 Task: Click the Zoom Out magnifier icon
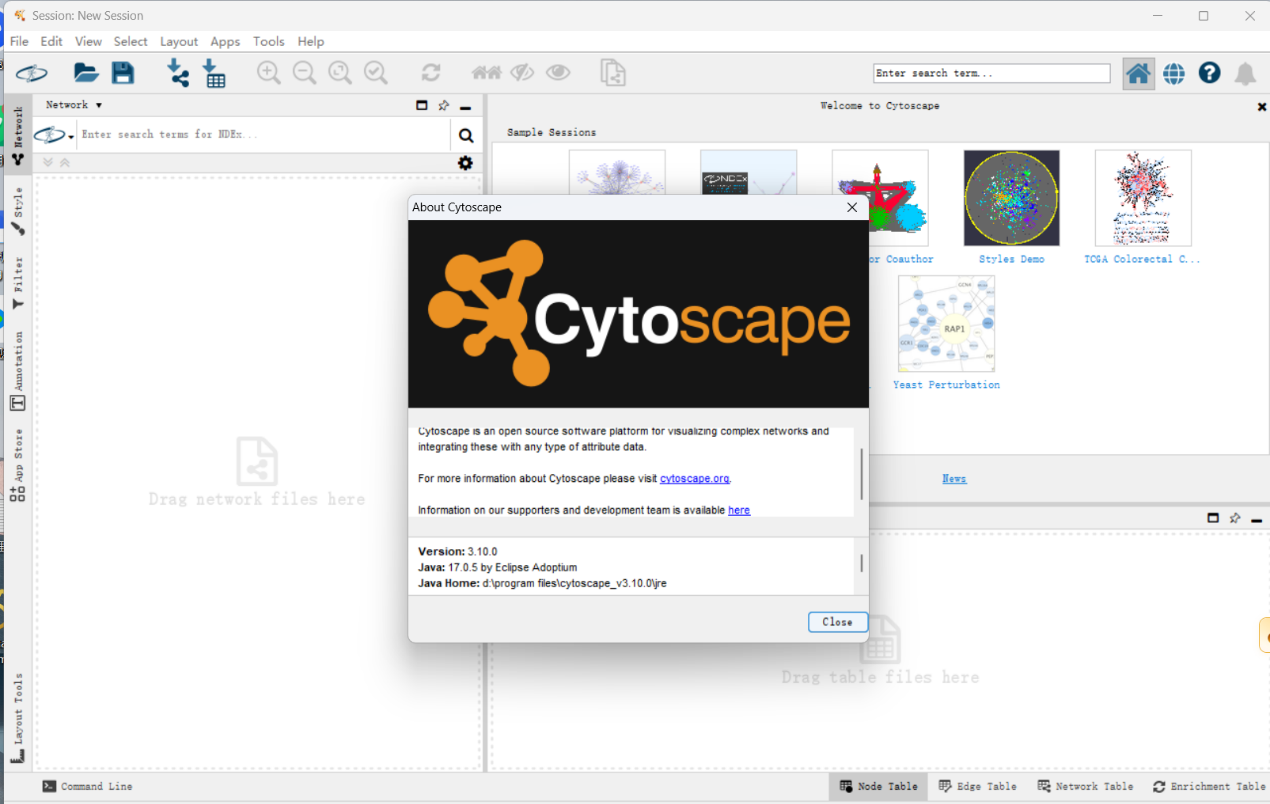coord(304,73)
